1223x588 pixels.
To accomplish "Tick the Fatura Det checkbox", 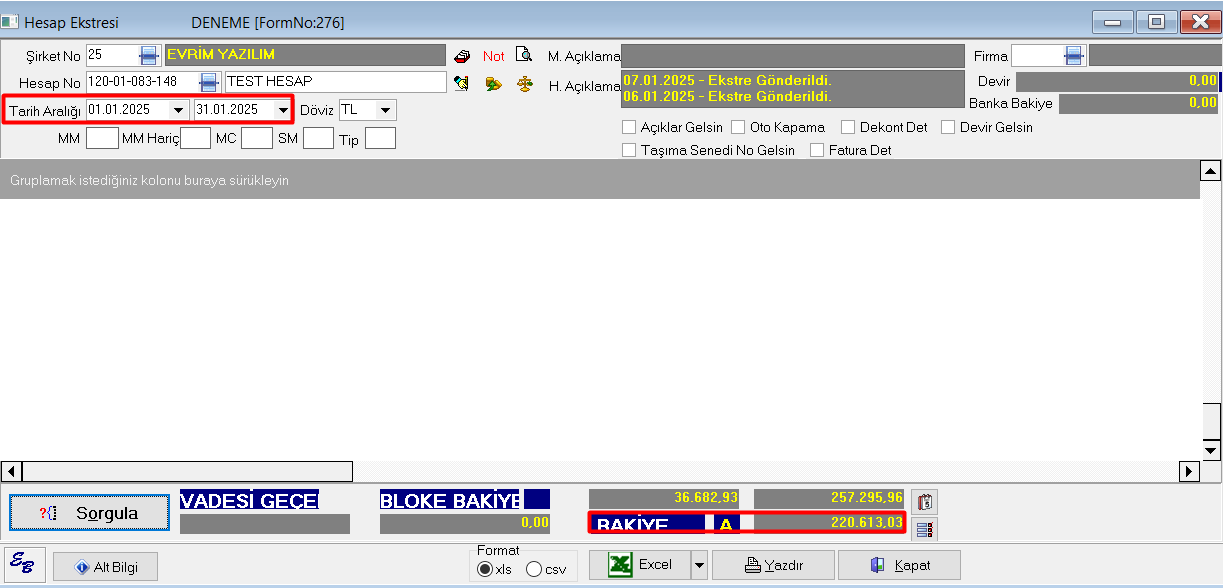I will (817, 150).
